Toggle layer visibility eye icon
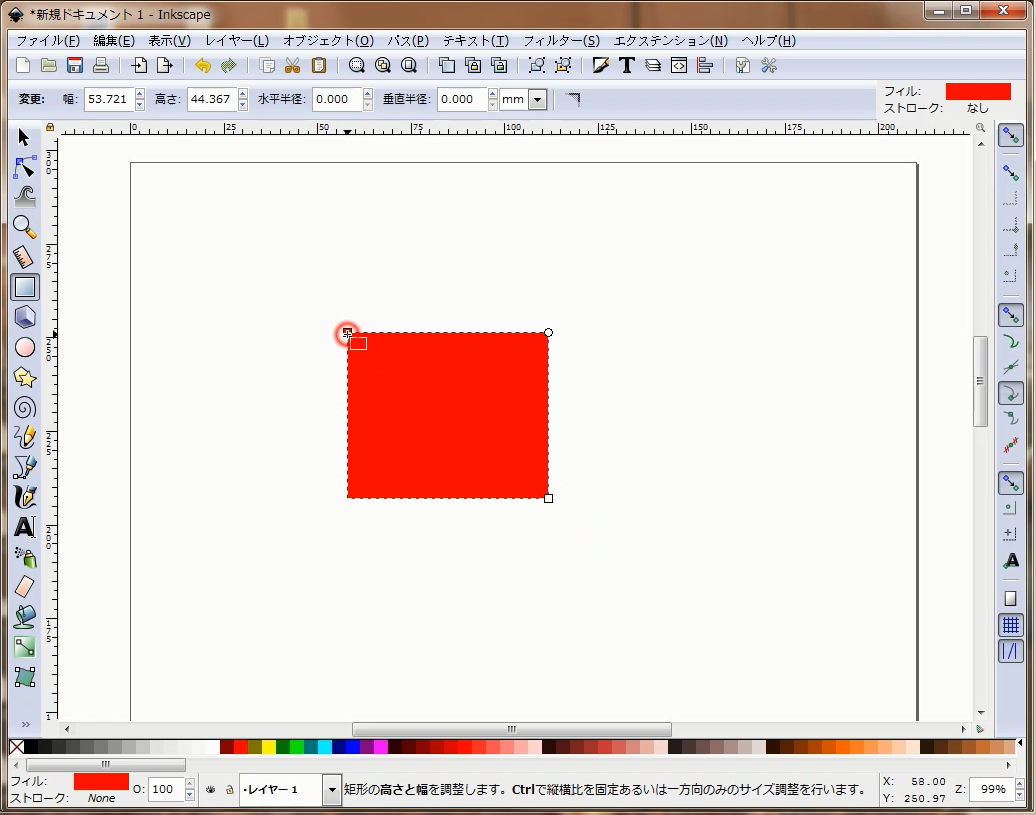 (211, 789)
